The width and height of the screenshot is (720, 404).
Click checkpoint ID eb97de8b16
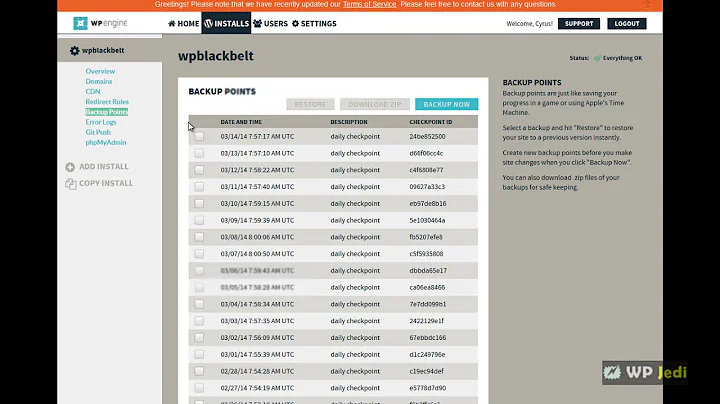coord(428,203)
